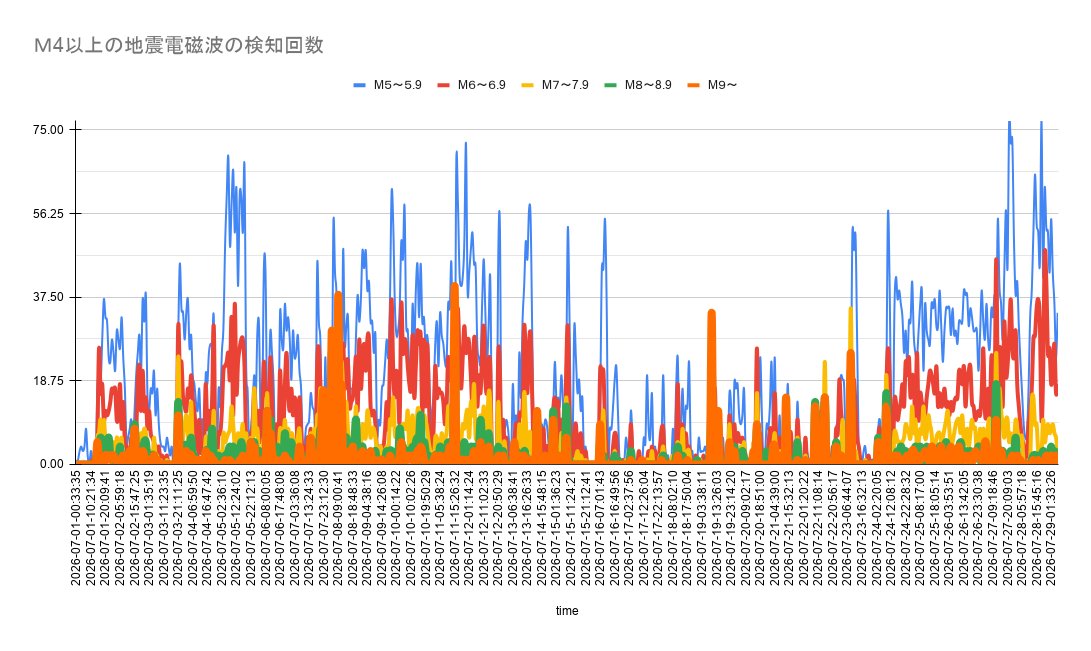1091x651 pixels.
Task: Click x-axis label '2026-07-09-04:38:16'
Action: coord(368,528)
